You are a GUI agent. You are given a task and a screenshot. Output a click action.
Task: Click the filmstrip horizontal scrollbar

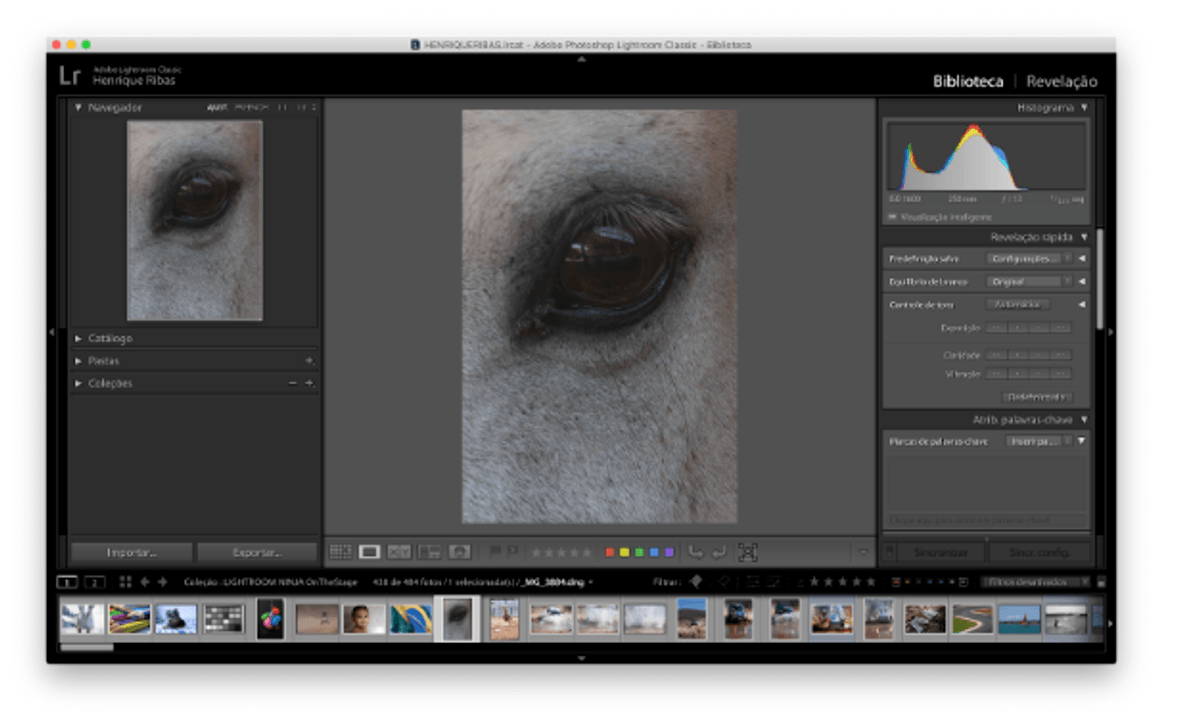coord(86,647)
